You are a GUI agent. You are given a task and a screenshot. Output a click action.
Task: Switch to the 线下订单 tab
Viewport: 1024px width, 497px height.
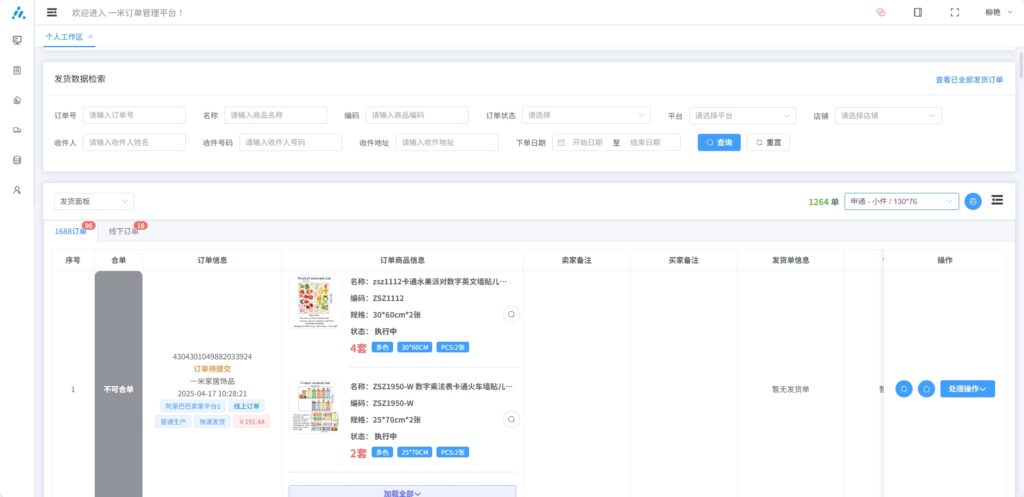tap(125, 232)
